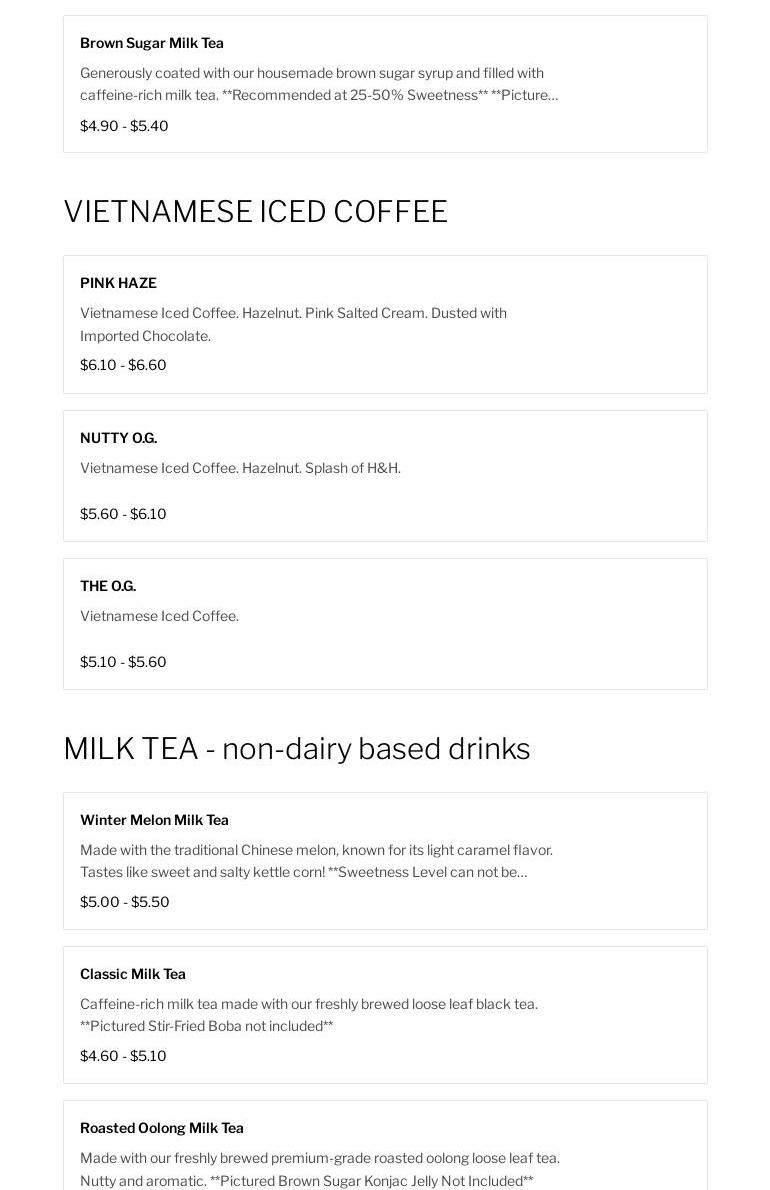Click the VIETNAMESE ICED COFFEE section heading
Screen dimensions: 770x1190
click(255, 212)
